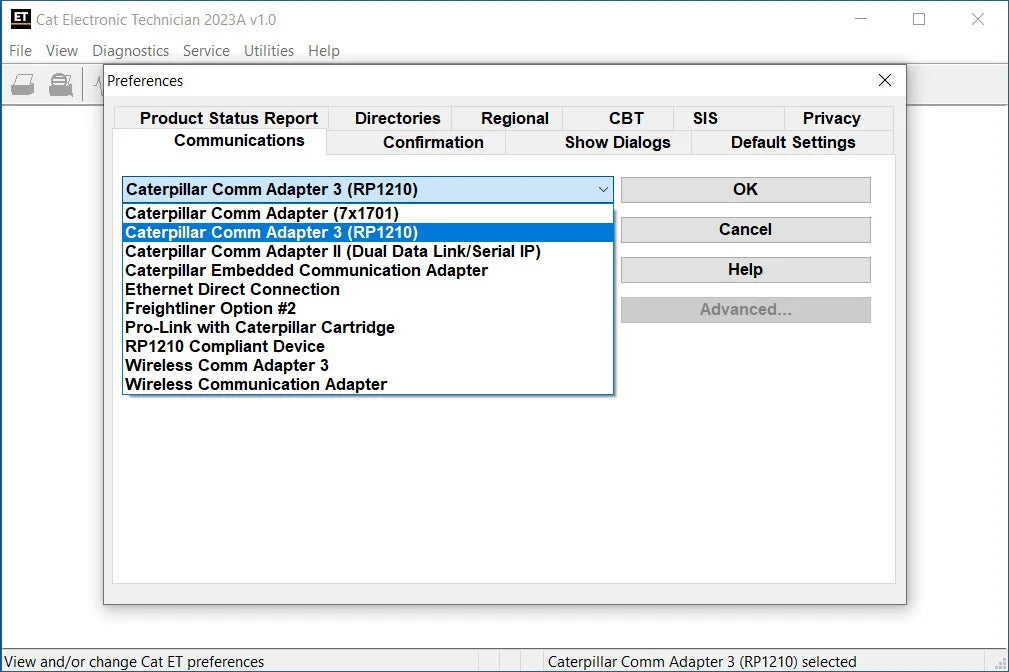Click the Cat ET application logo icon

21,19
